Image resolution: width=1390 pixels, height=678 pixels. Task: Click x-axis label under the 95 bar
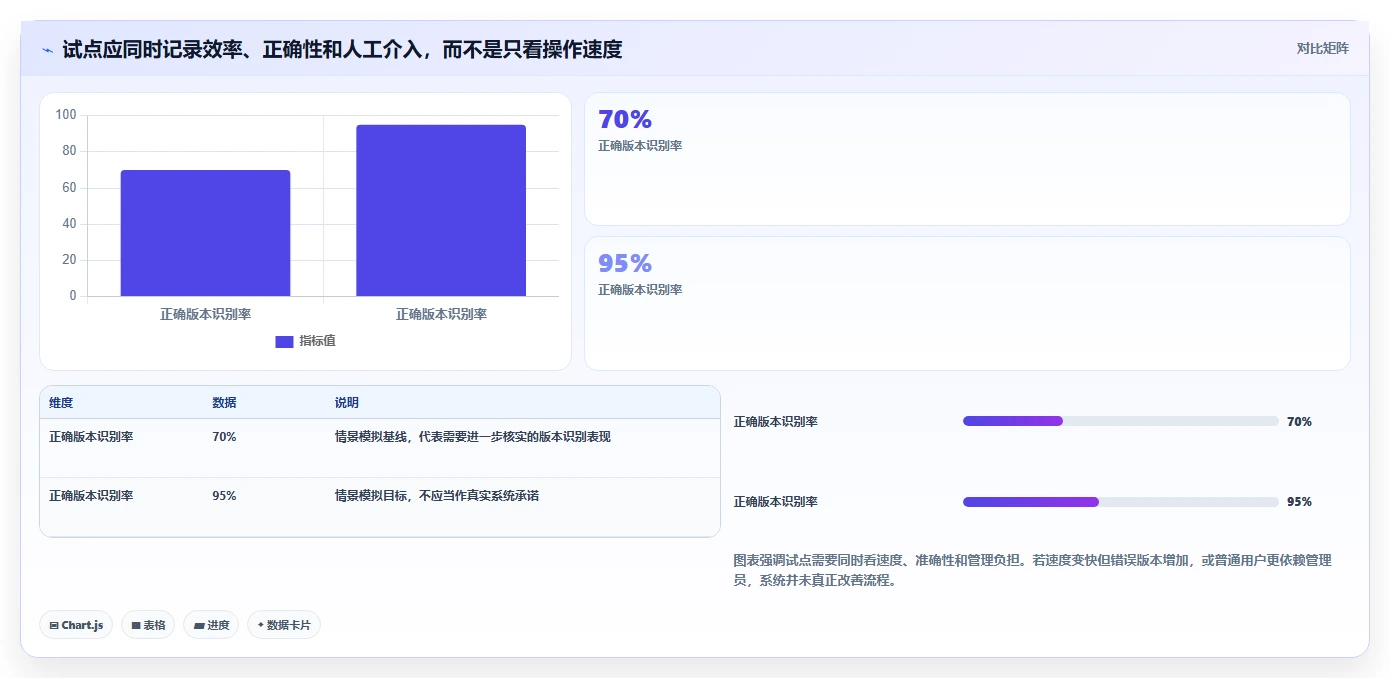point(441,314)
